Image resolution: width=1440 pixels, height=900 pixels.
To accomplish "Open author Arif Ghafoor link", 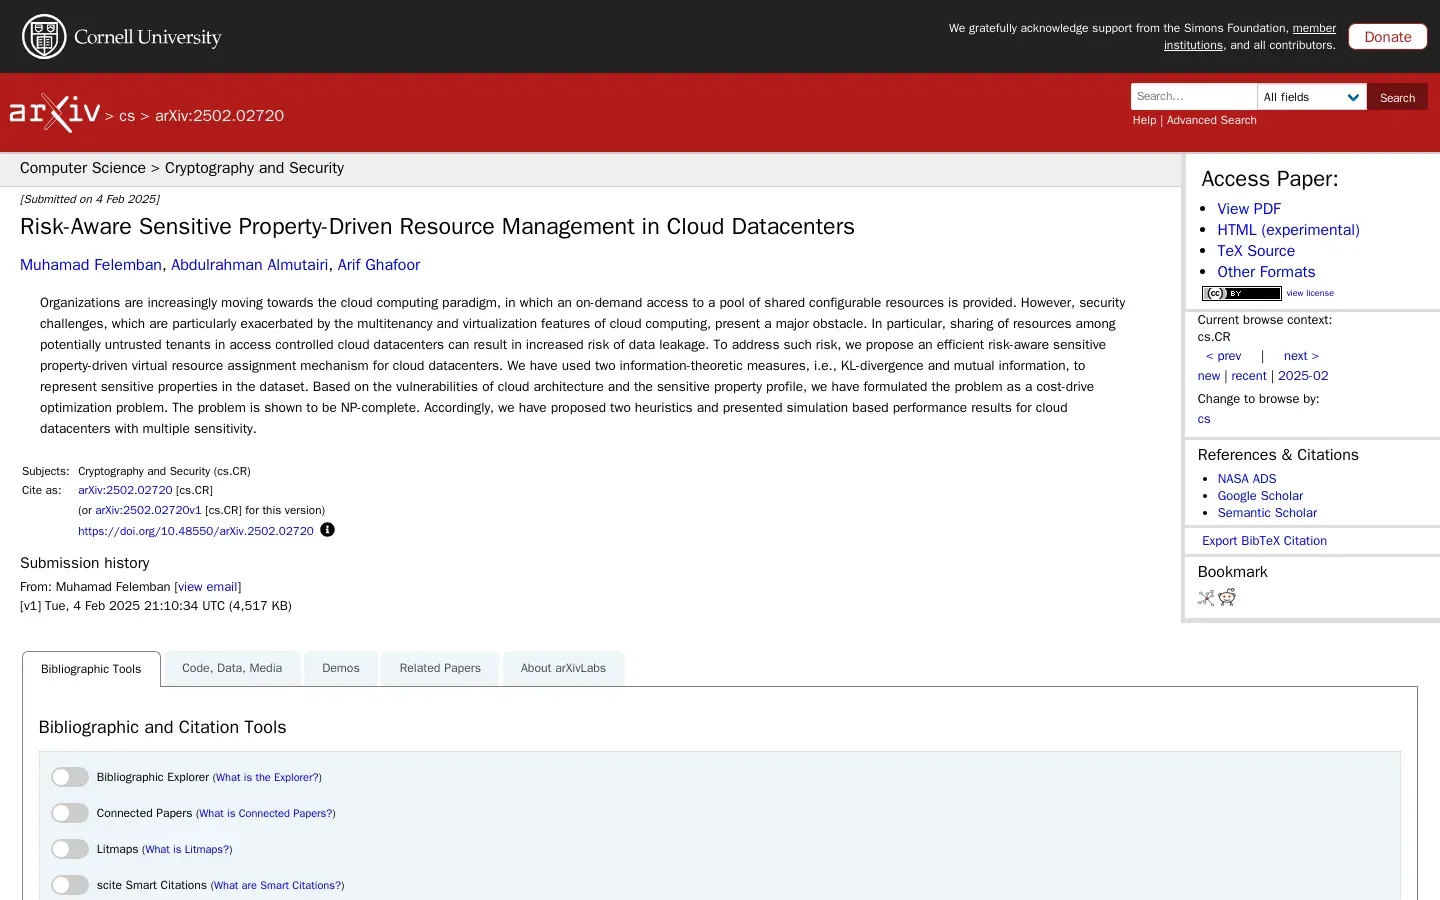I will point(379,265).
